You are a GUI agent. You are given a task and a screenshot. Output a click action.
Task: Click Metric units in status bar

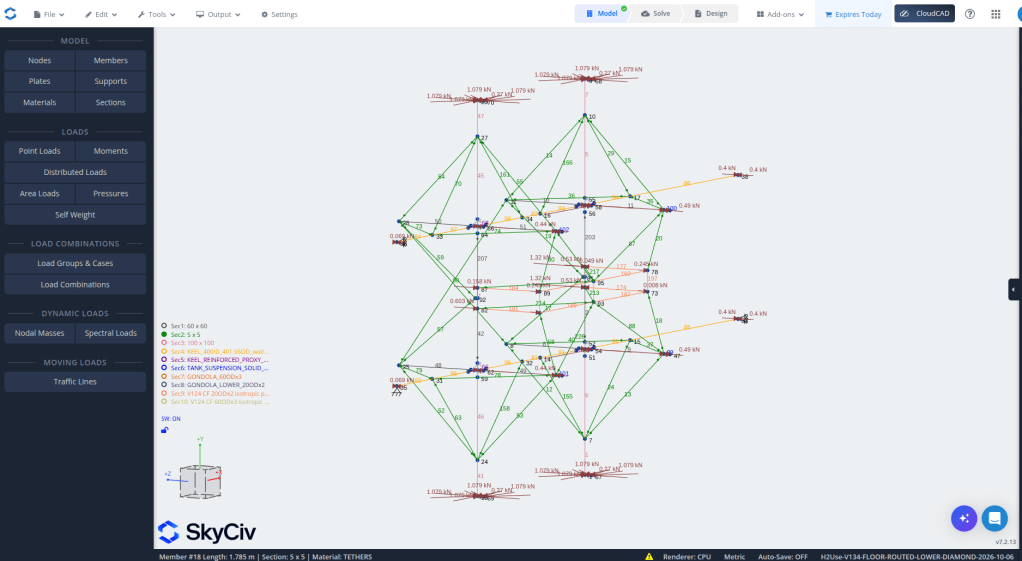point(735,556)
